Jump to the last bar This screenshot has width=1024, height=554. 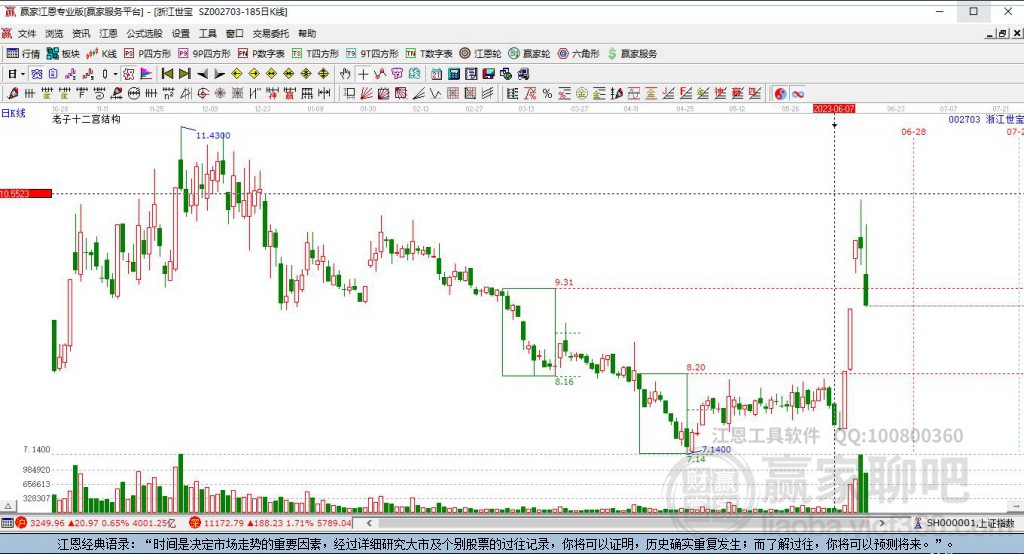[185, 74]
